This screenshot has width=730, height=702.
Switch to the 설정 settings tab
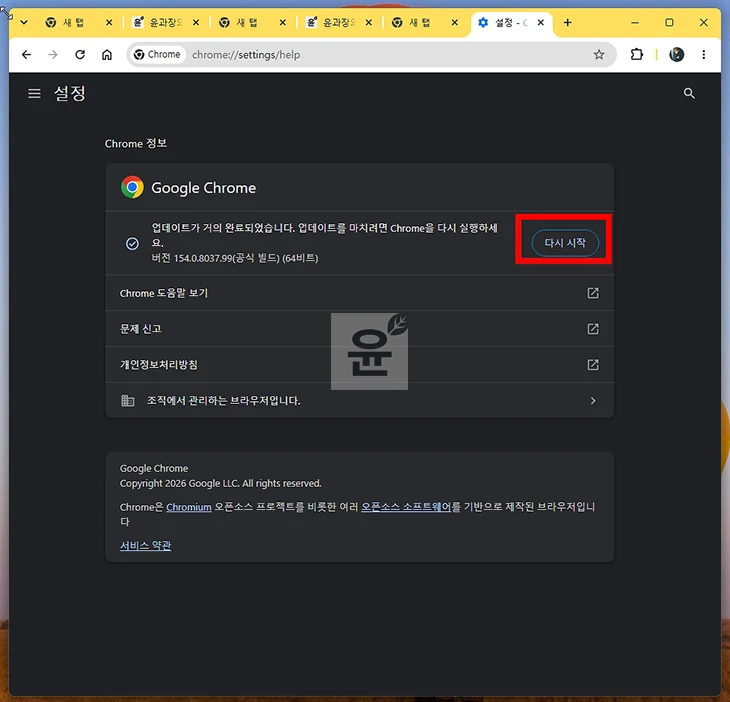click(511, 22)
